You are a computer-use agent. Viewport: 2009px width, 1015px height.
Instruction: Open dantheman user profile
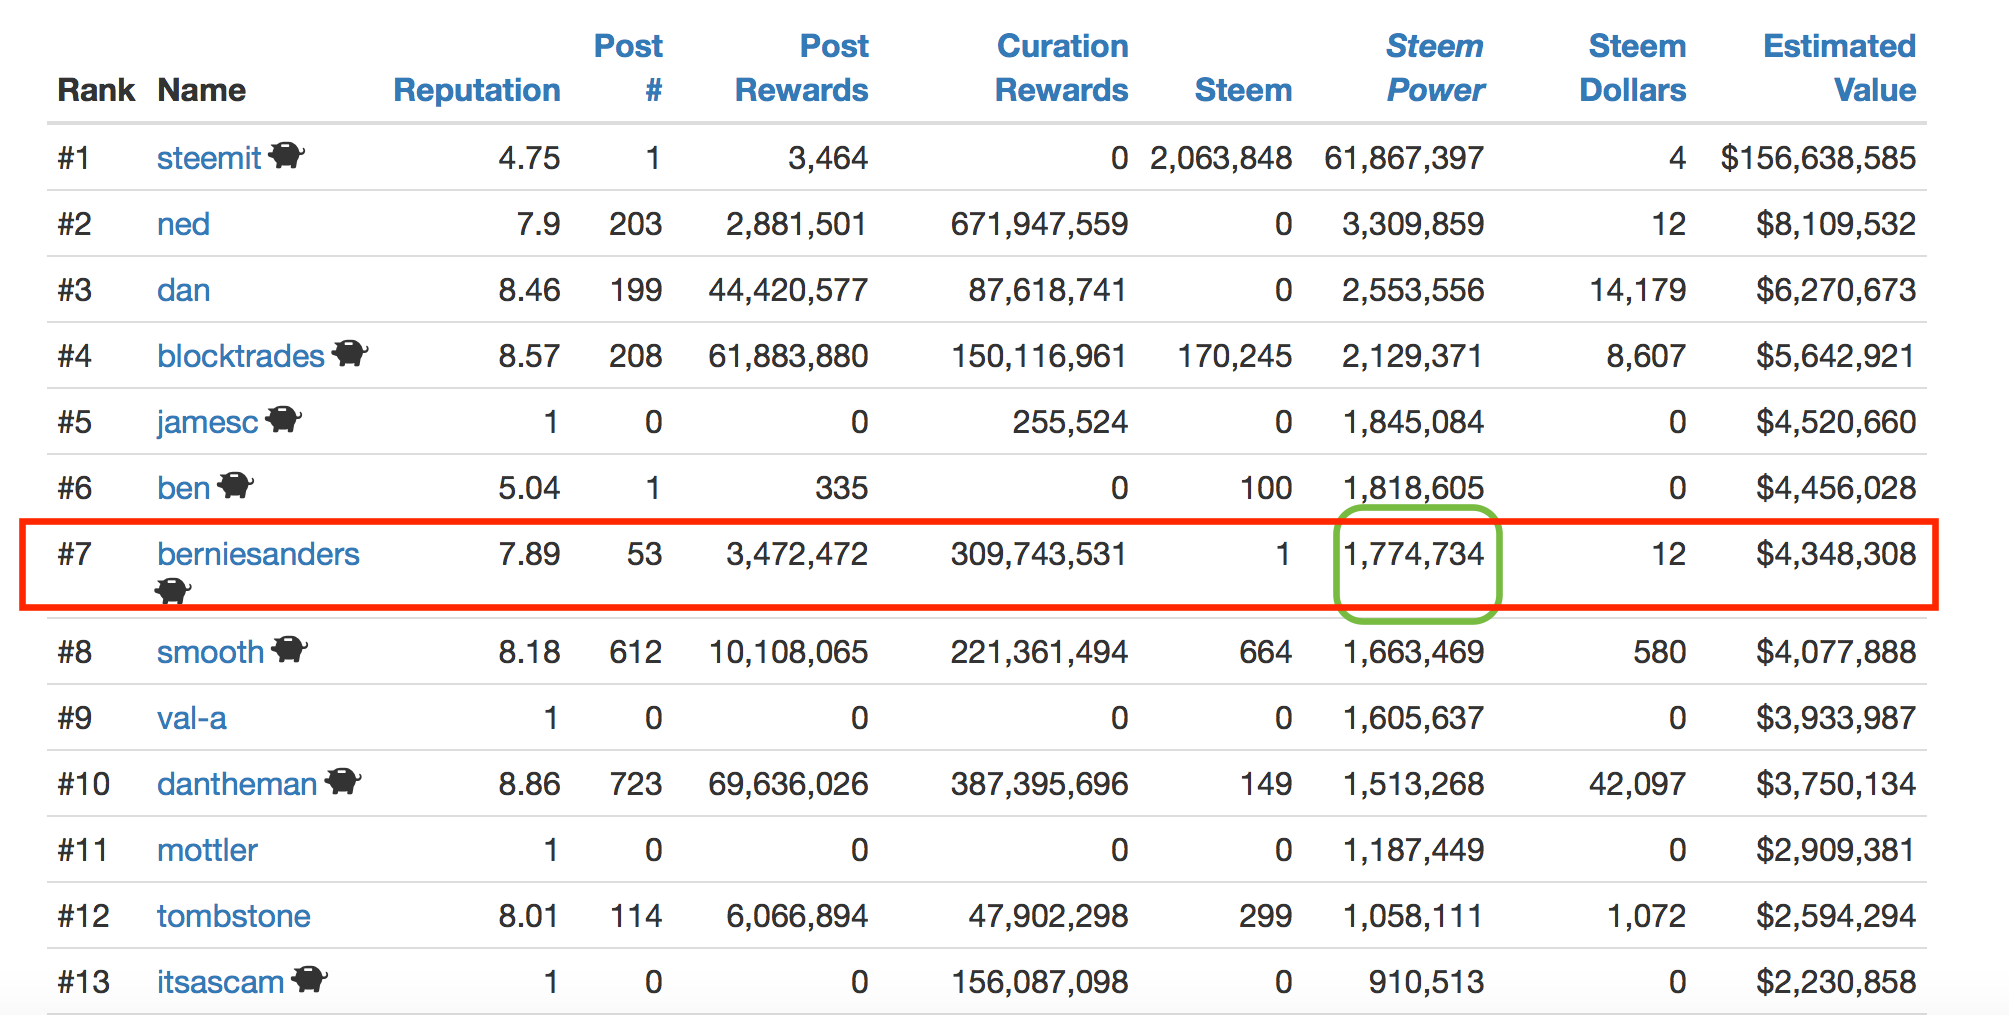click(x=237, y=784)
